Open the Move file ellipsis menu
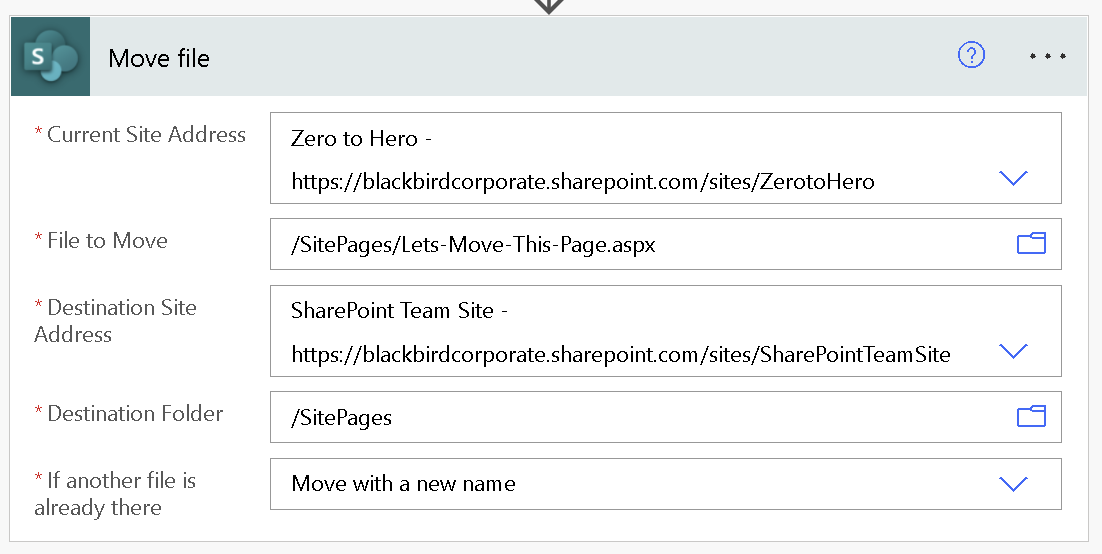 click(1048, 57)
